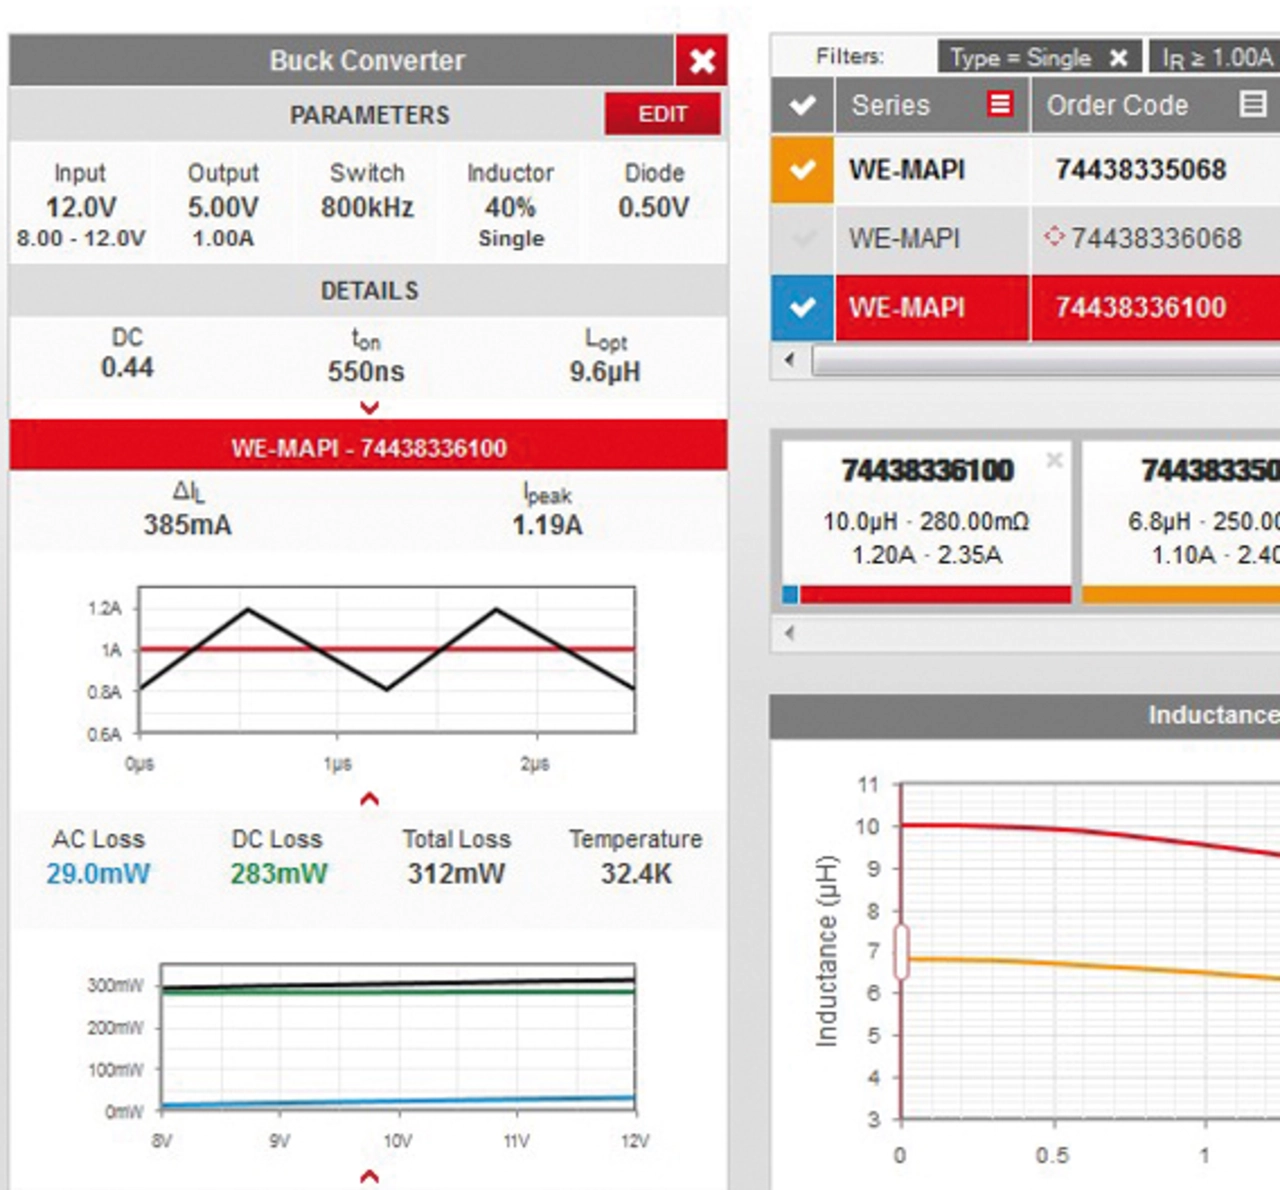This screenshot has height=1190, width=1280.
Task: Expand details with the red down chevron
Action: point(369,407)
